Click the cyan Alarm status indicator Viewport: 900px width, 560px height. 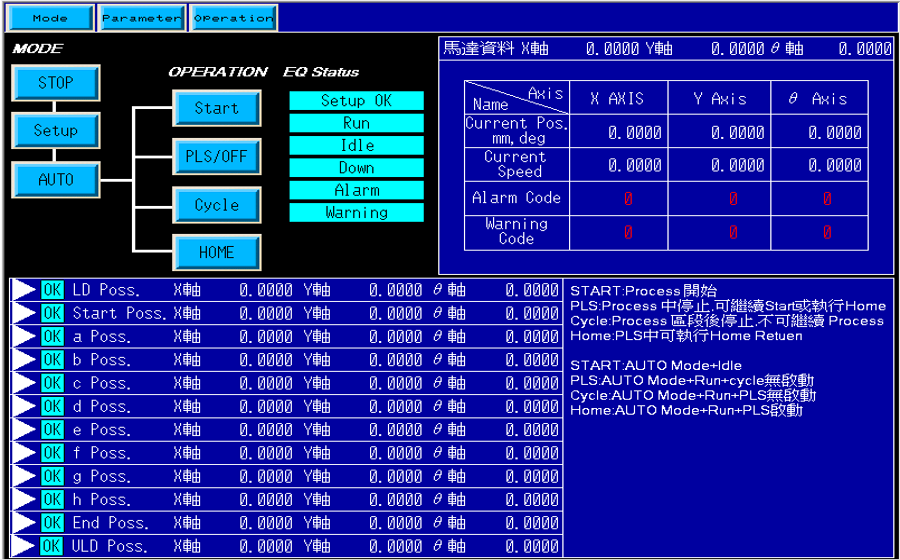tap(356, 190)
